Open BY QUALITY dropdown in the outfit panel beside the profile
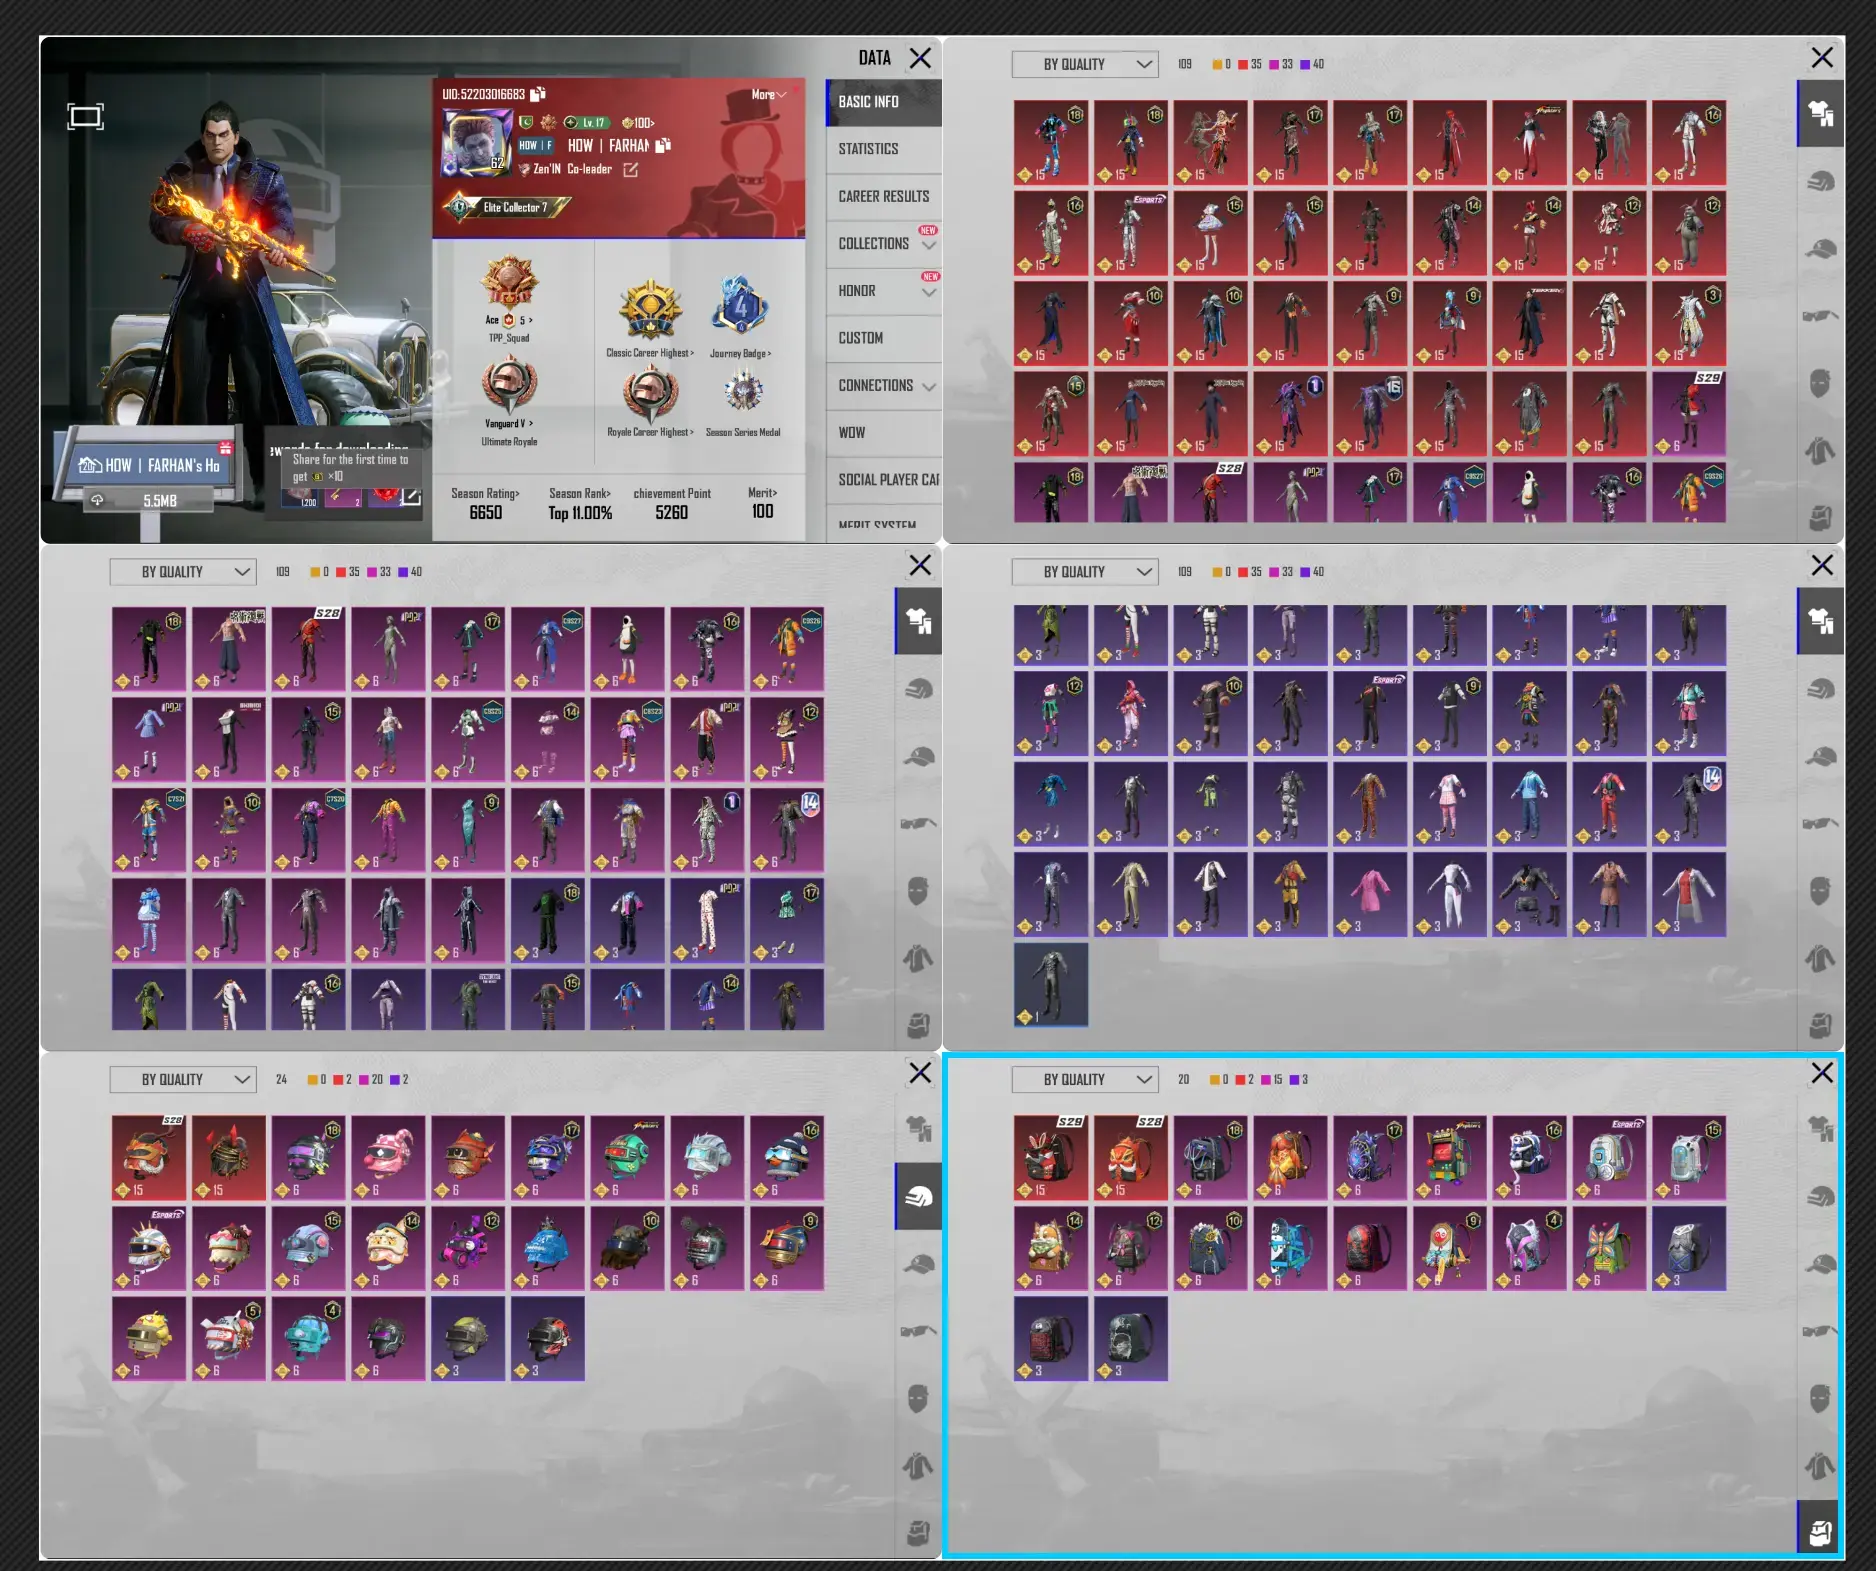The height and width of the screenshot is (1571, 1876). [1085, 64]
